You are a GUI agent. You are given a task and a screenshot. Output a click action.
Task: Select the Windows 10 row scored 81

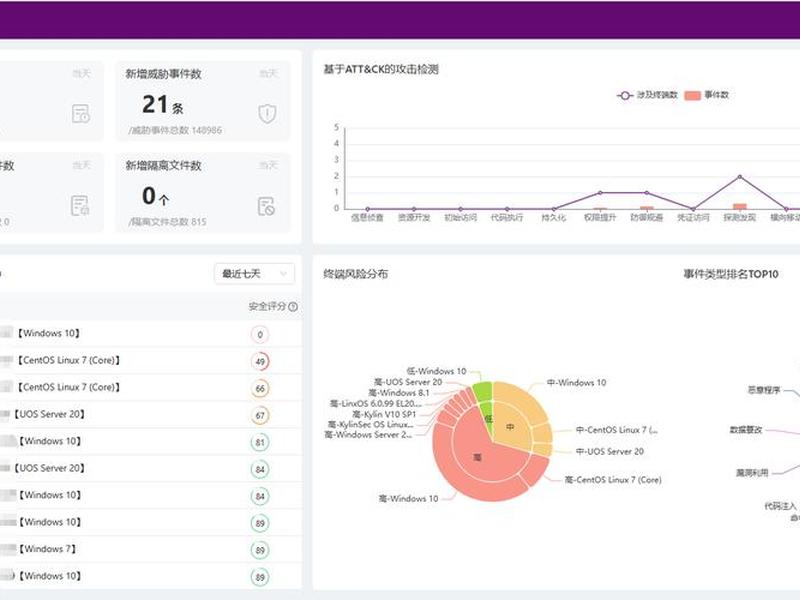(x=151, y=442)
